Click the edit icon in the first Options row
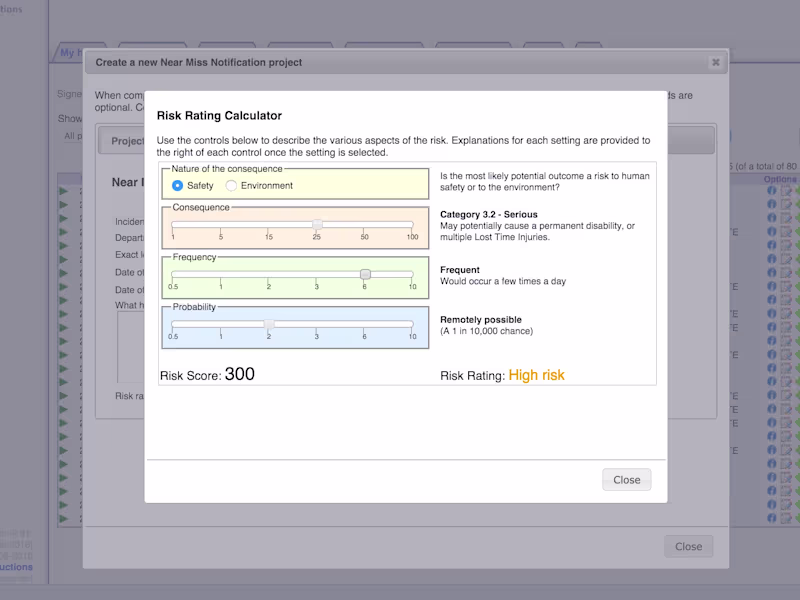800x600 pixels. pyautogui.click(x=786, y=190)
